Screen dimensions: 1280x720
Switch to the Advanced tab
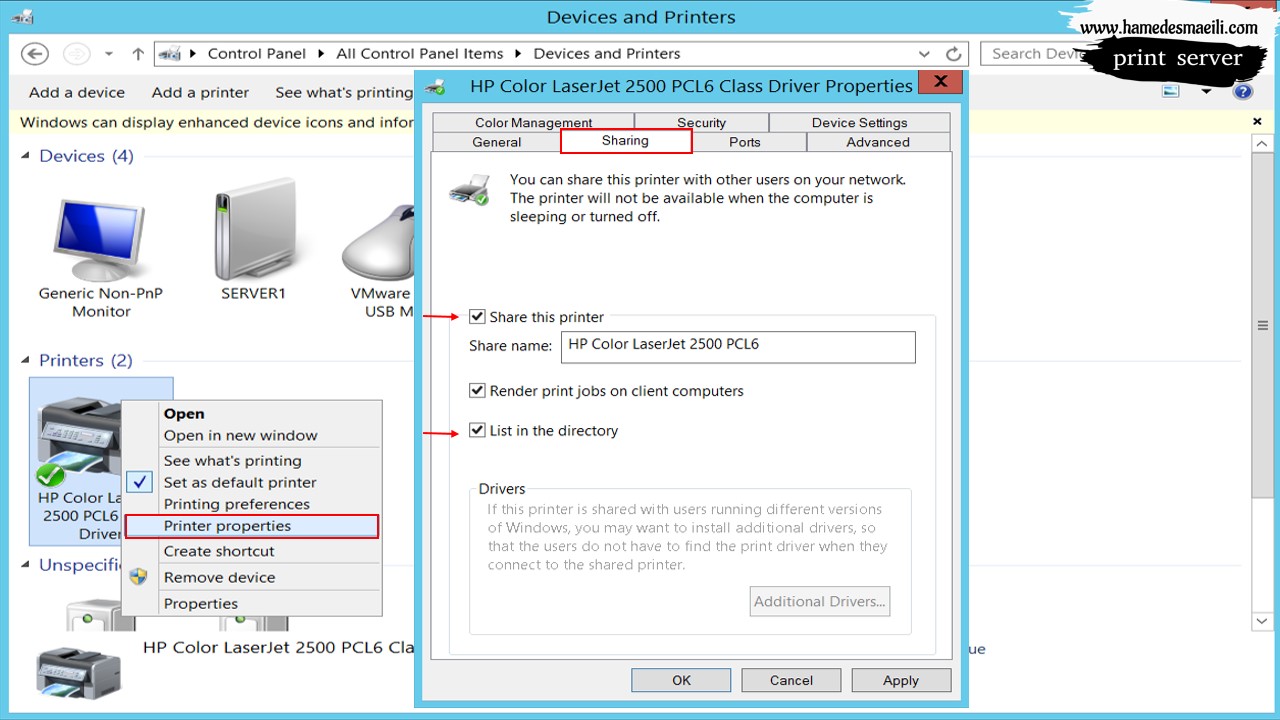tap(878, 142)
